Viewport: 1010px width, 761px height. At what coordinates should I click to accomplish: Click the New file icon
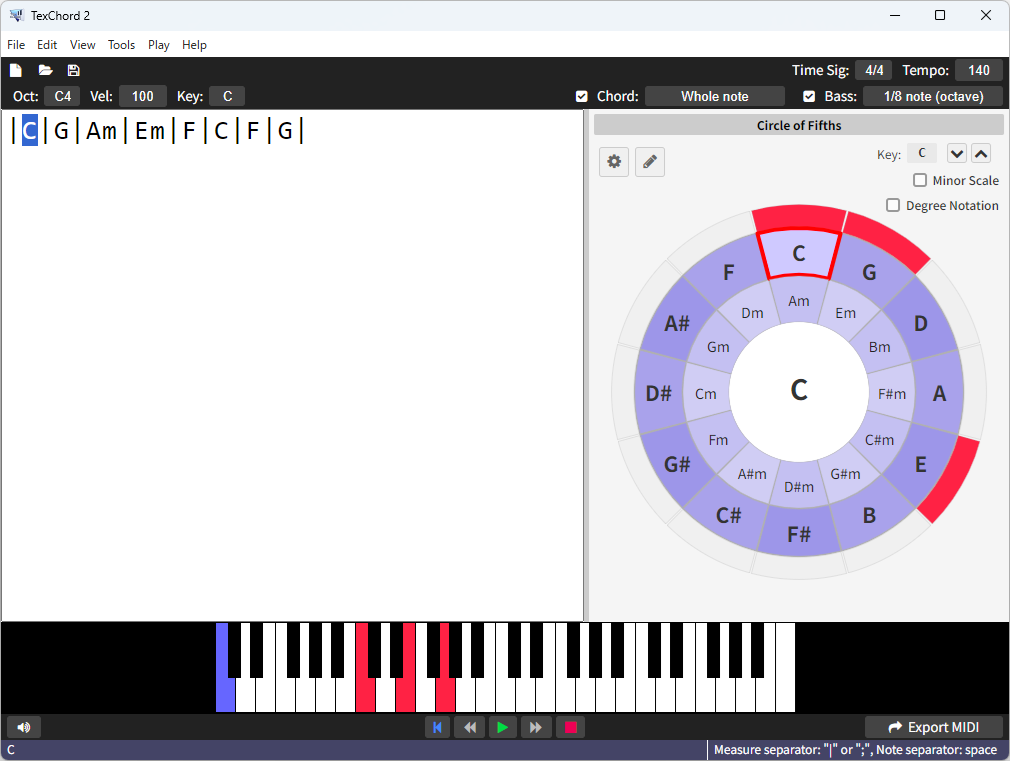(15, 70)
